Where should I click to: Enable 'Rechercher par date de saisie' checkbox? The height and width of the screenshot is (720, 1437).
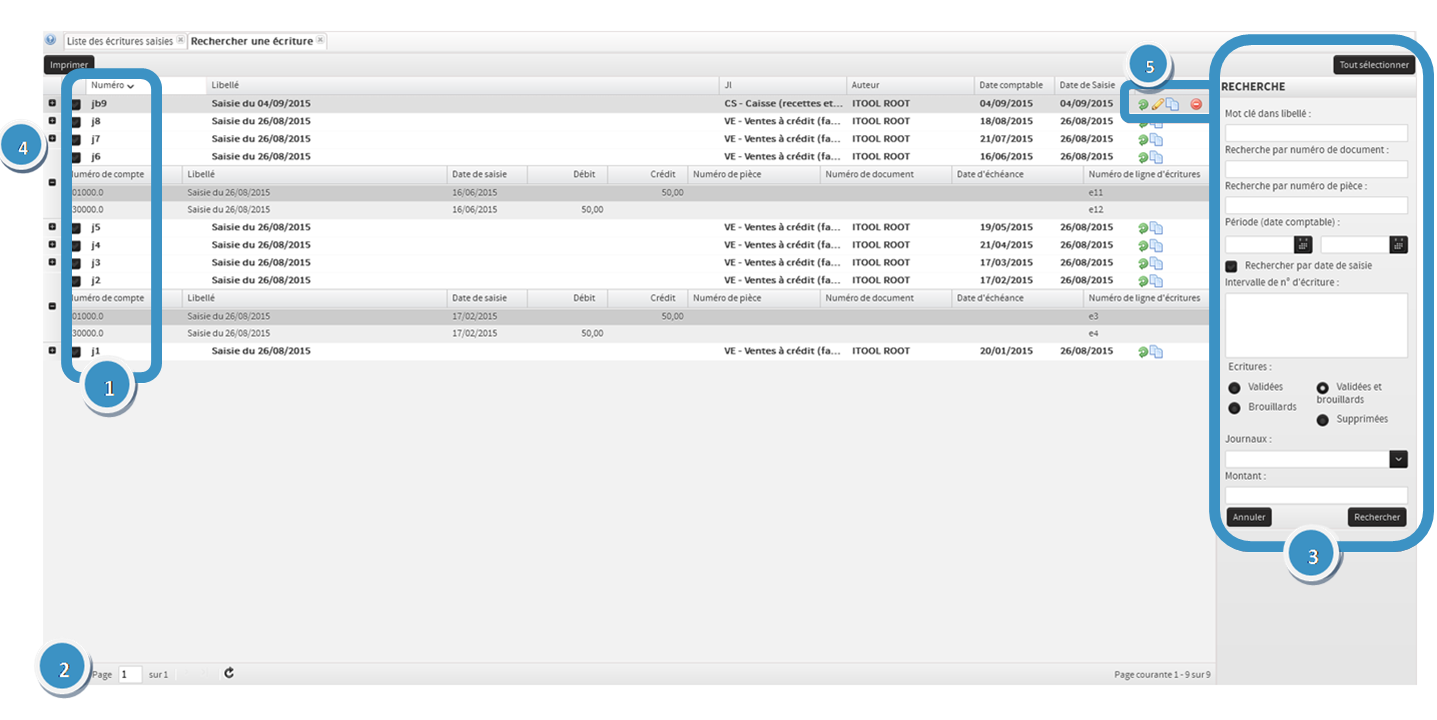(x=1232, y=266)
